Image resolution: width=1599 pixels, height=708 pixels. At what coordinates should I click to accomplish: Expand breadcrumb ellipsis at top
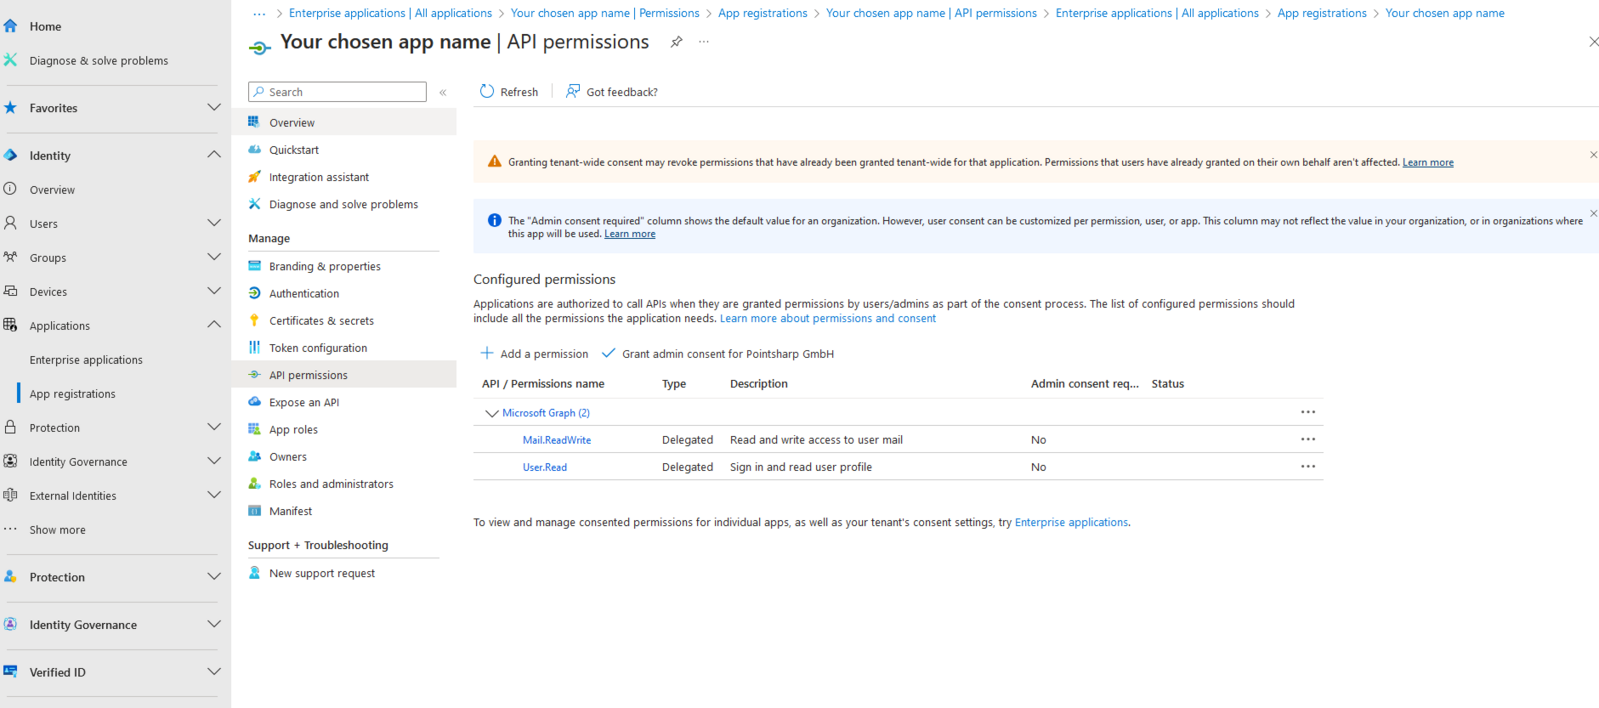click(260, 13)
